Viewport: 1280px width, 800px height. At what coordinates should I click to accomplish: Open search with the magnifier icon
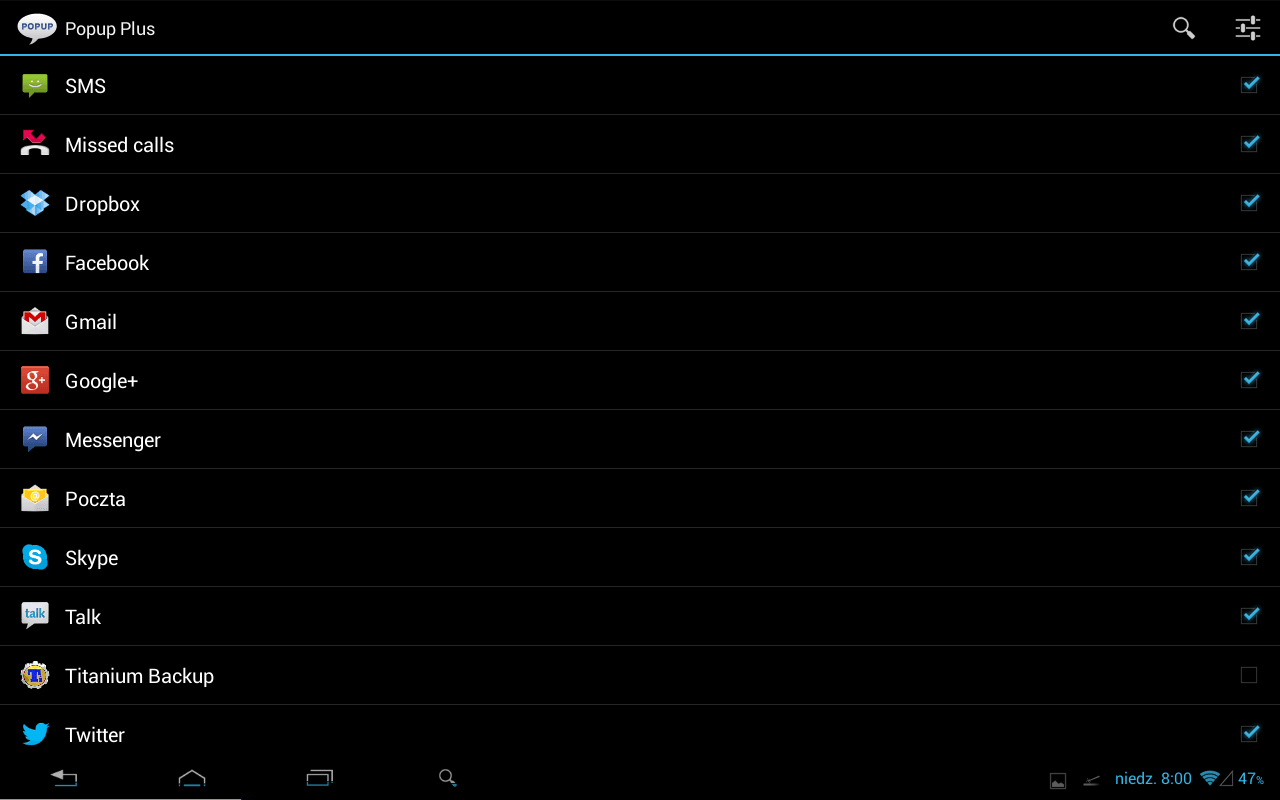[x=1184, y=28]
